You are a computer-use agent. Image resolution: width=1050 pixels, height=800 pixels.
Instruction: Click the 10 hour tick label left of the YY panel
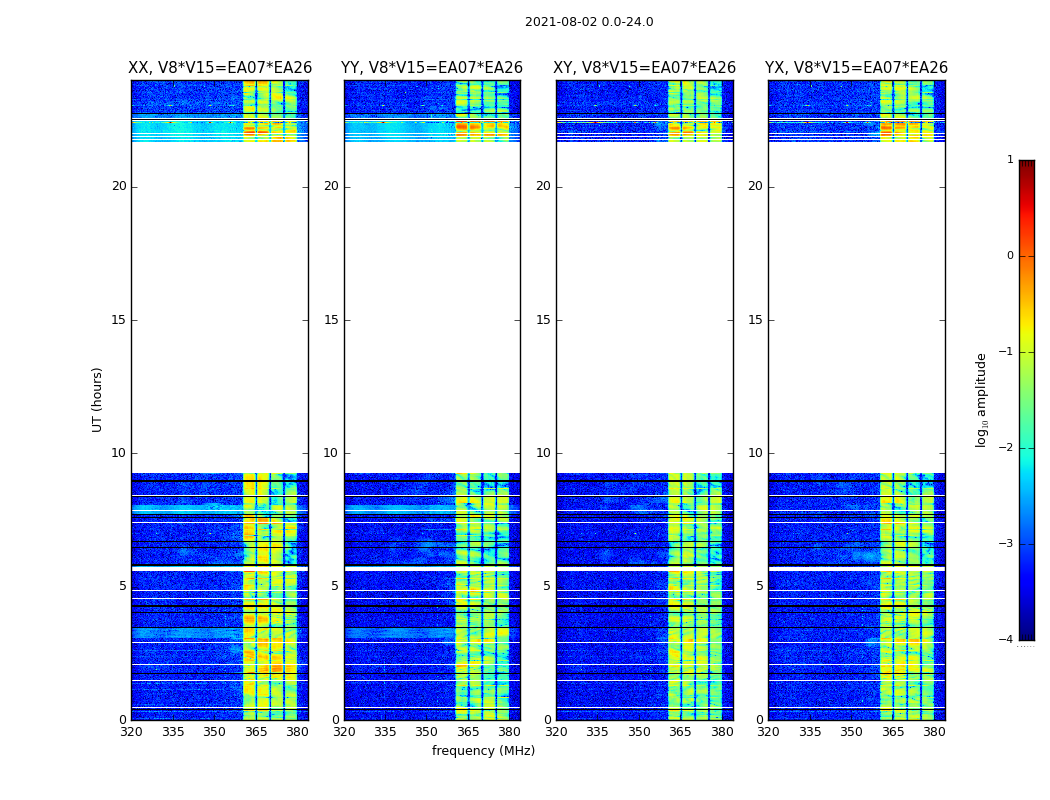pos(331,453)
